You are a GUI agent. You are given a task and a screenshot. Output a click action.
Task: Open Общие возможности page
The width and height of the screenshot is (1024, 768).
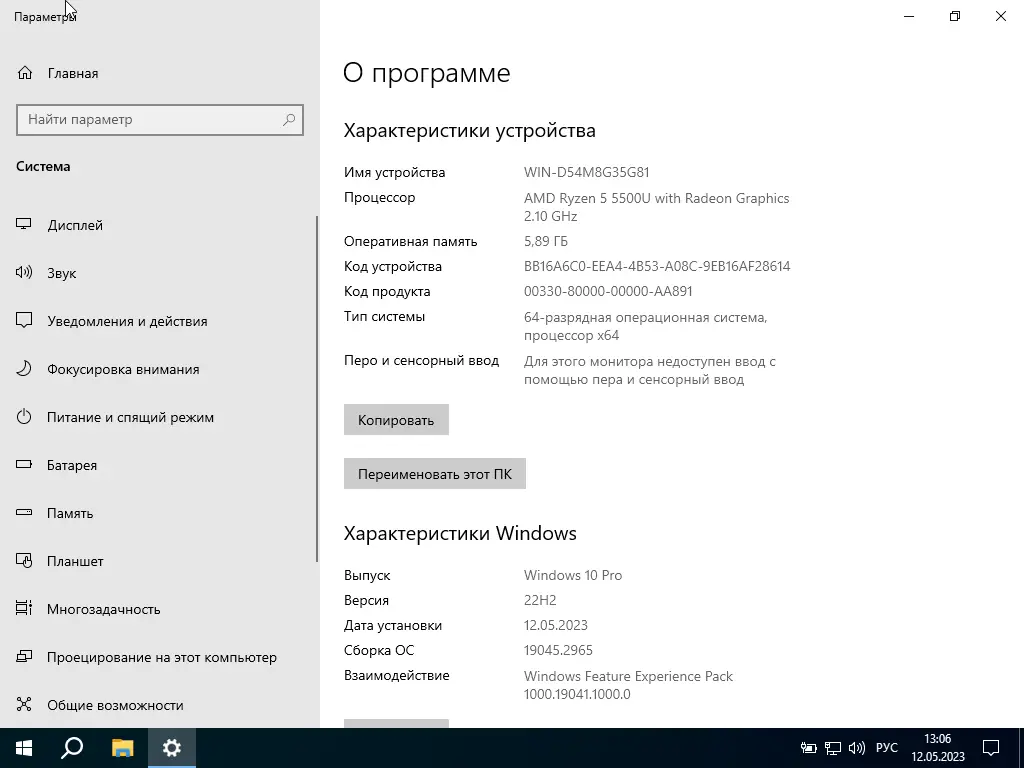116,705
